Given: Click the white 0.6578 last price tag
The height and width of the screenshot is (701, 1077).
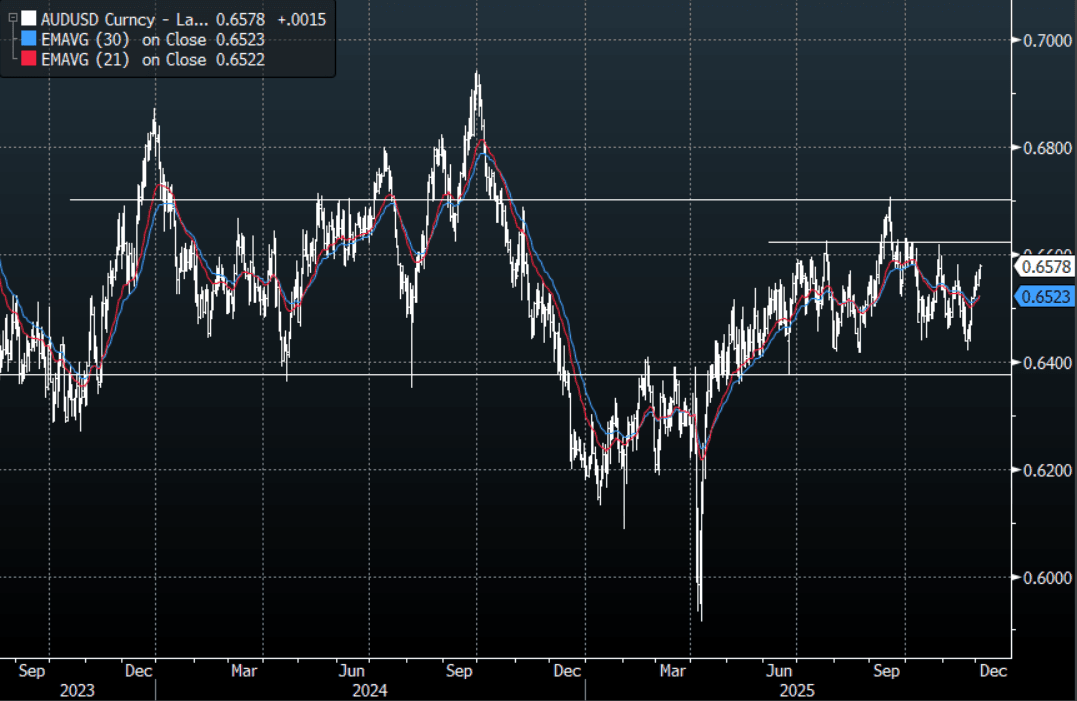Looking at the screenshot, I should click(x=1044, y=266).
